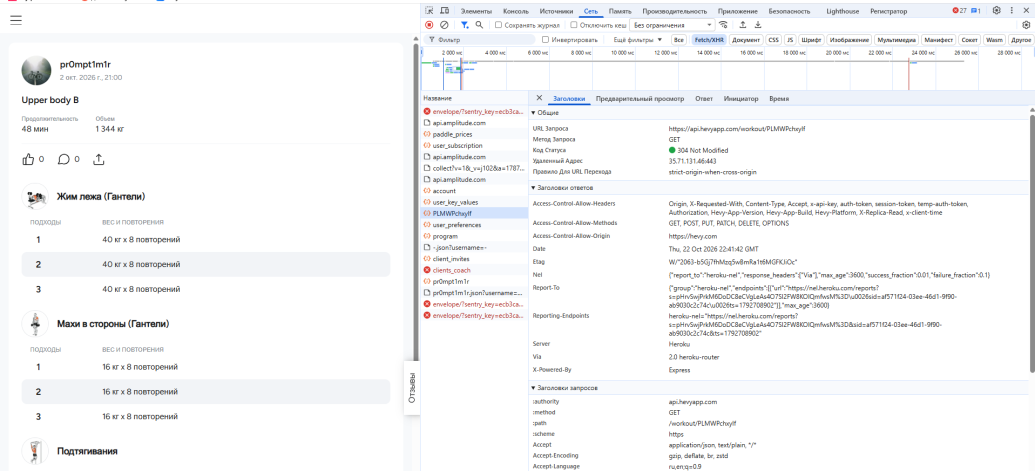Open the hamburger menu on the Hevy page
The height and width of the screenshot is (471, 1035).
[16, 20]
